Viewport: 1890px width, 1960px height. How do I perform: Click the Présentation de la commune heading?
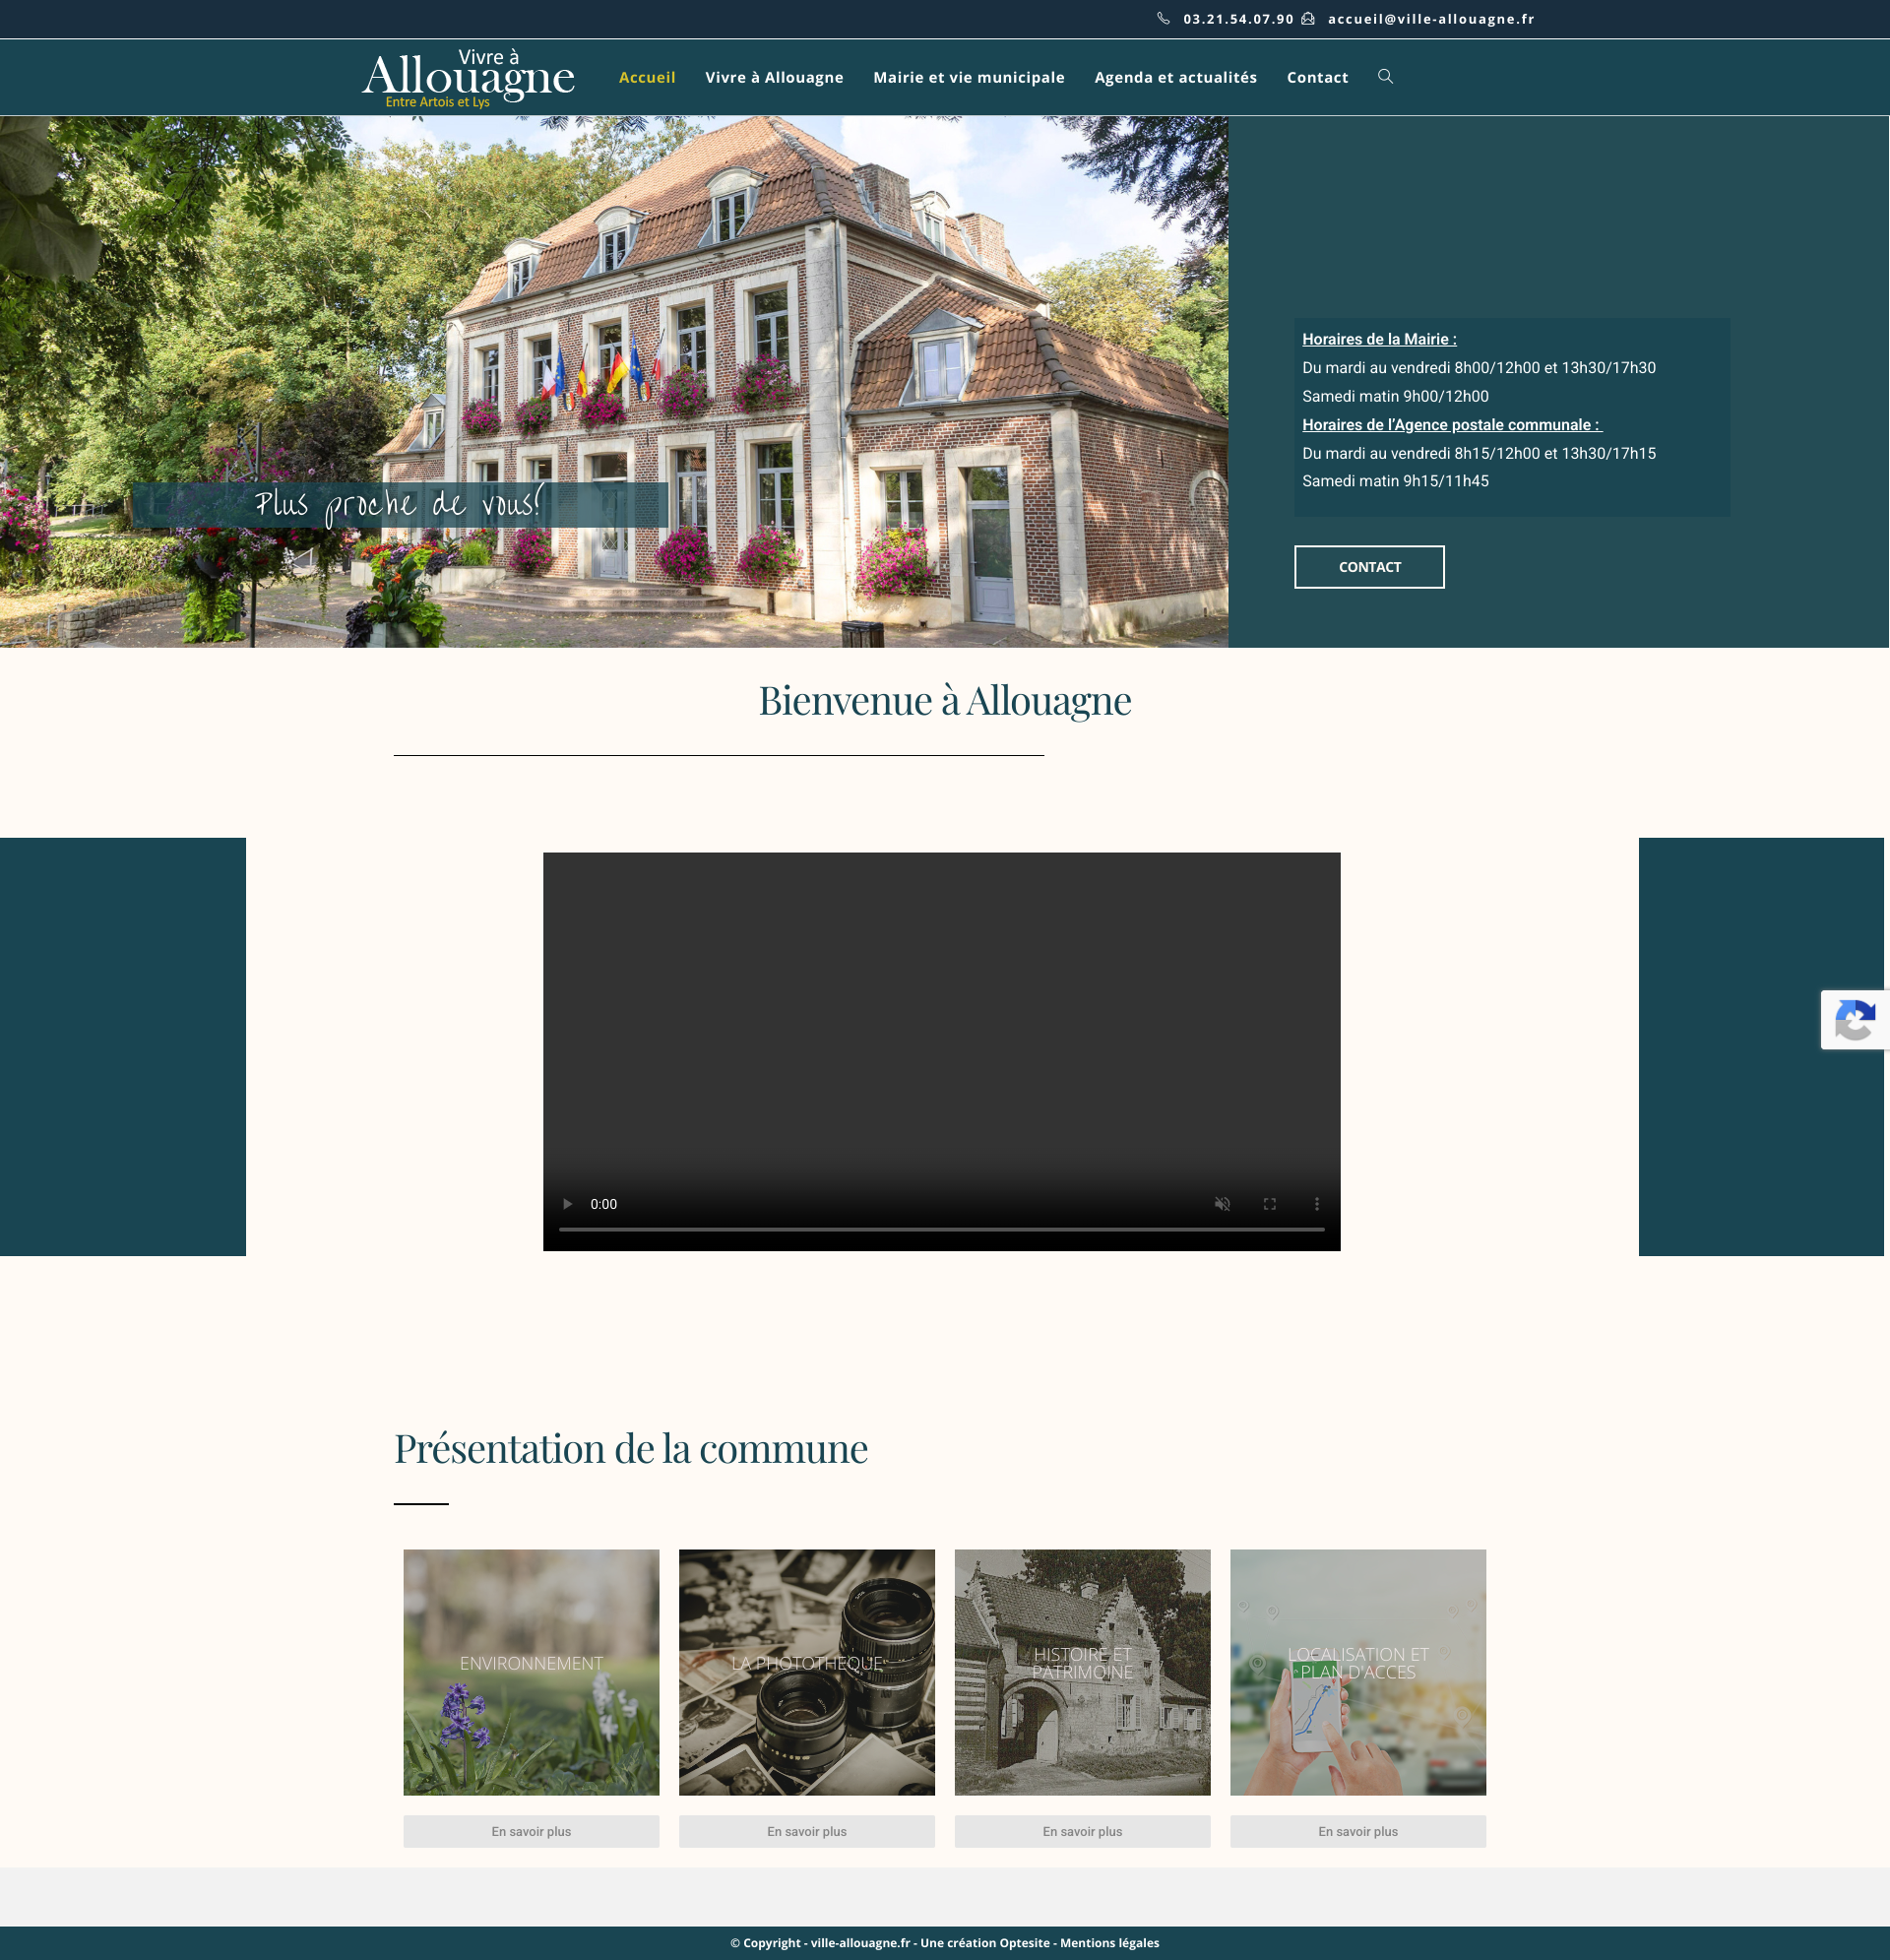[x=631, y=1448]
